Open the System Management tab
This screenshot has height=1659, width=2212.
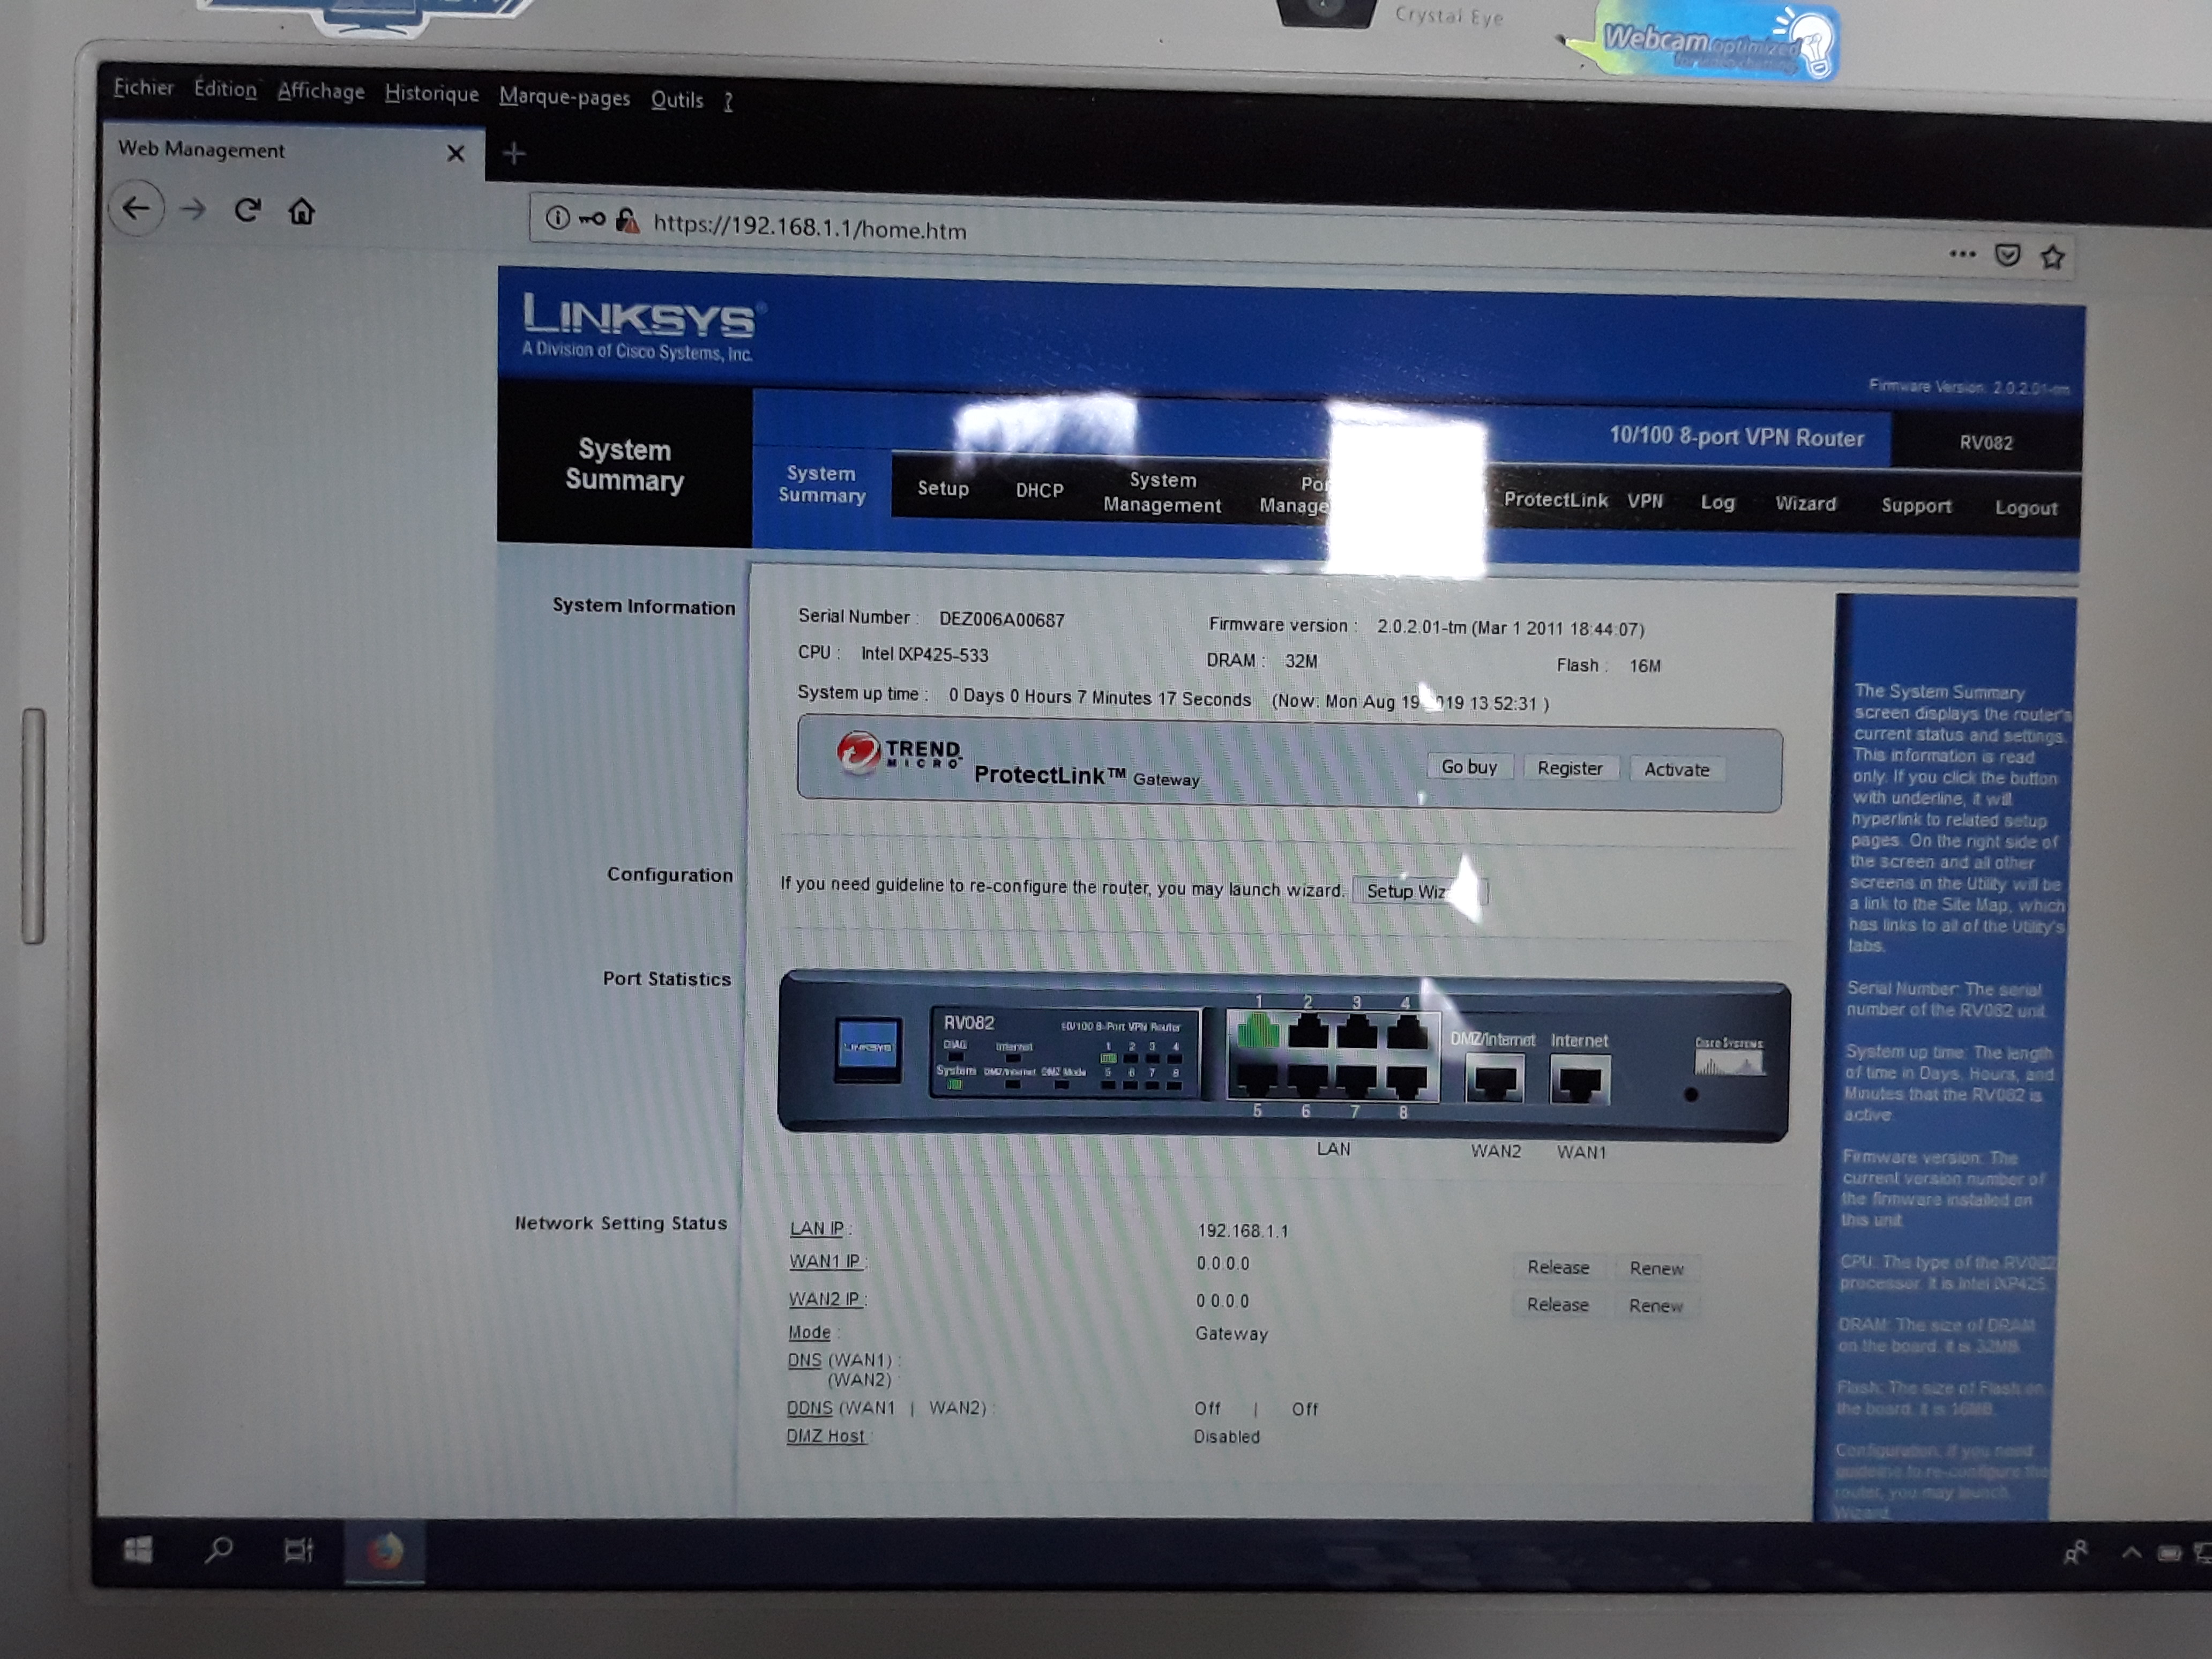(1162, 492)
